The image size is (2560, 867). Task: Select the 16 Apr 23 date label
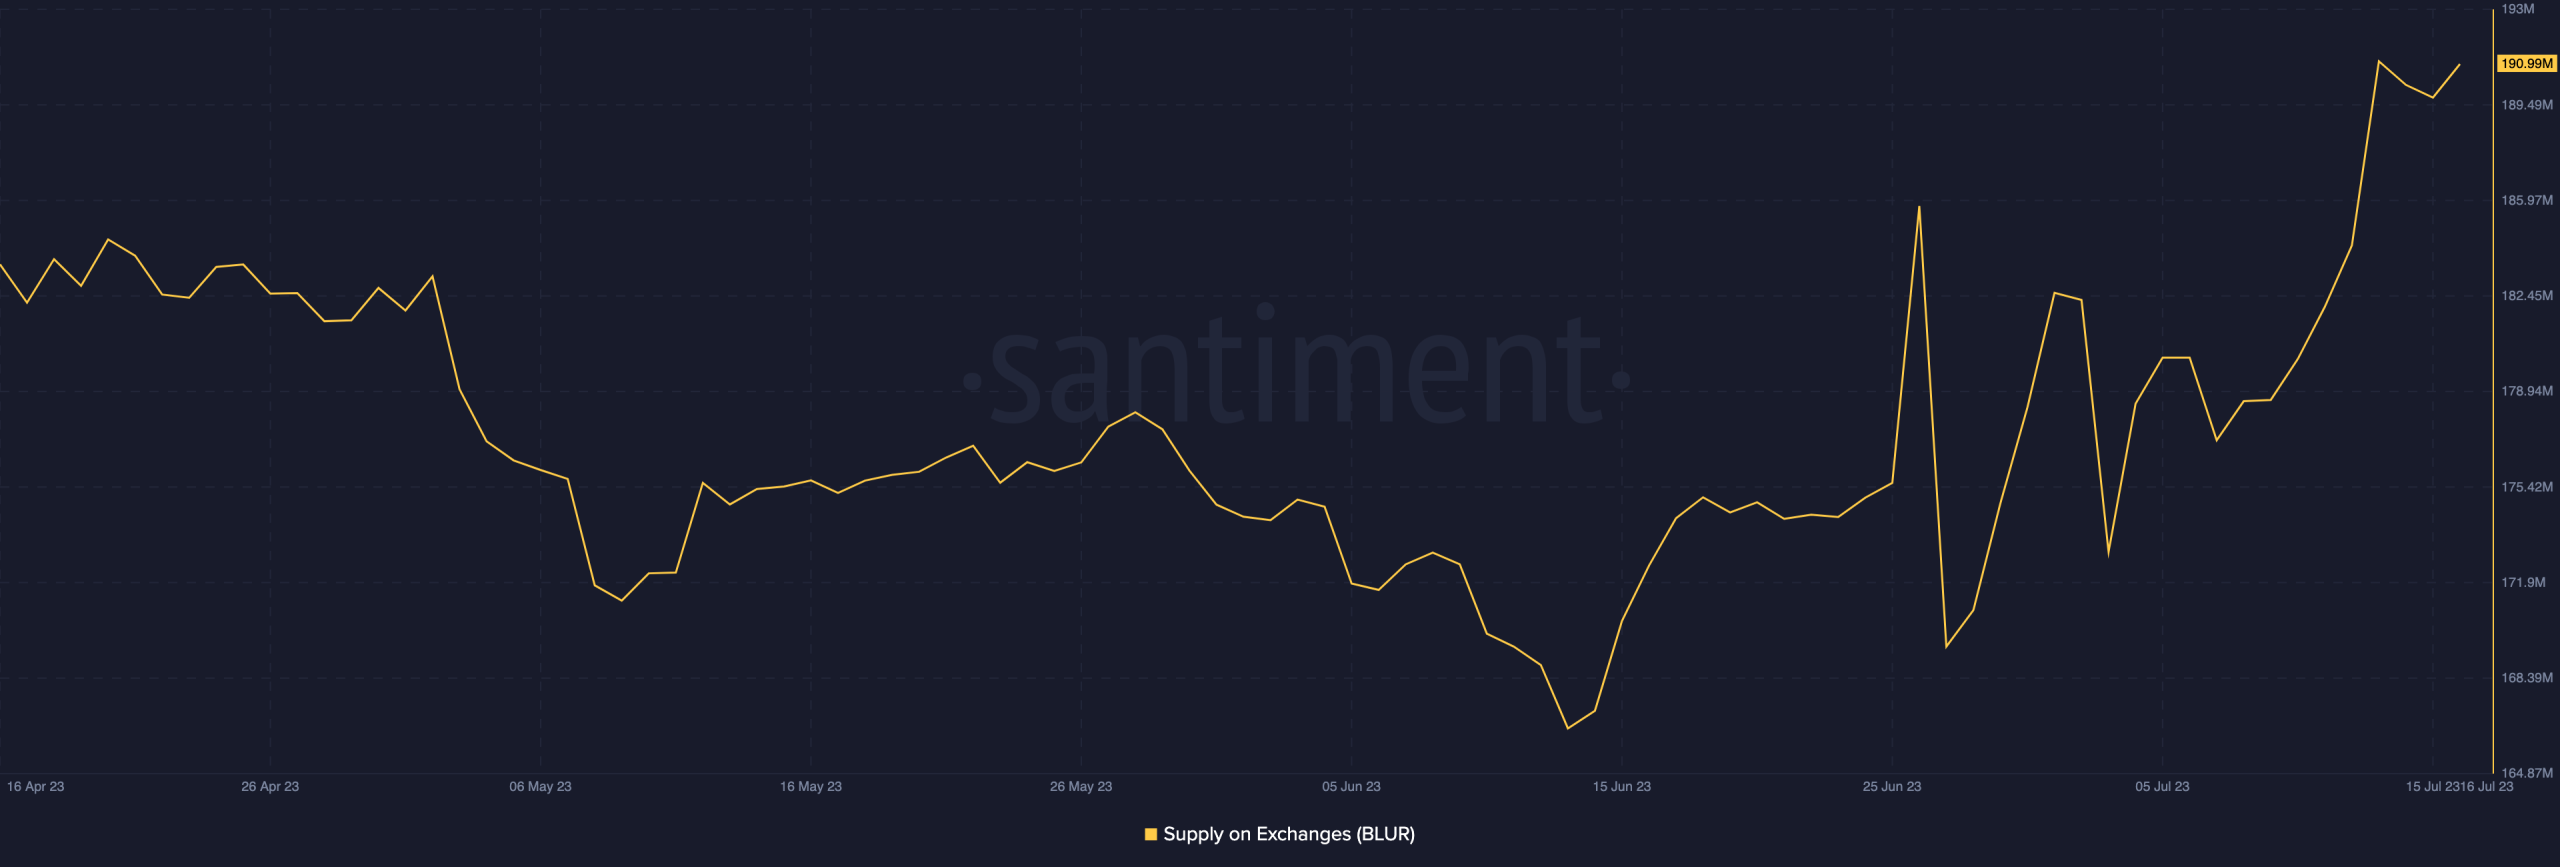[35, 787]
